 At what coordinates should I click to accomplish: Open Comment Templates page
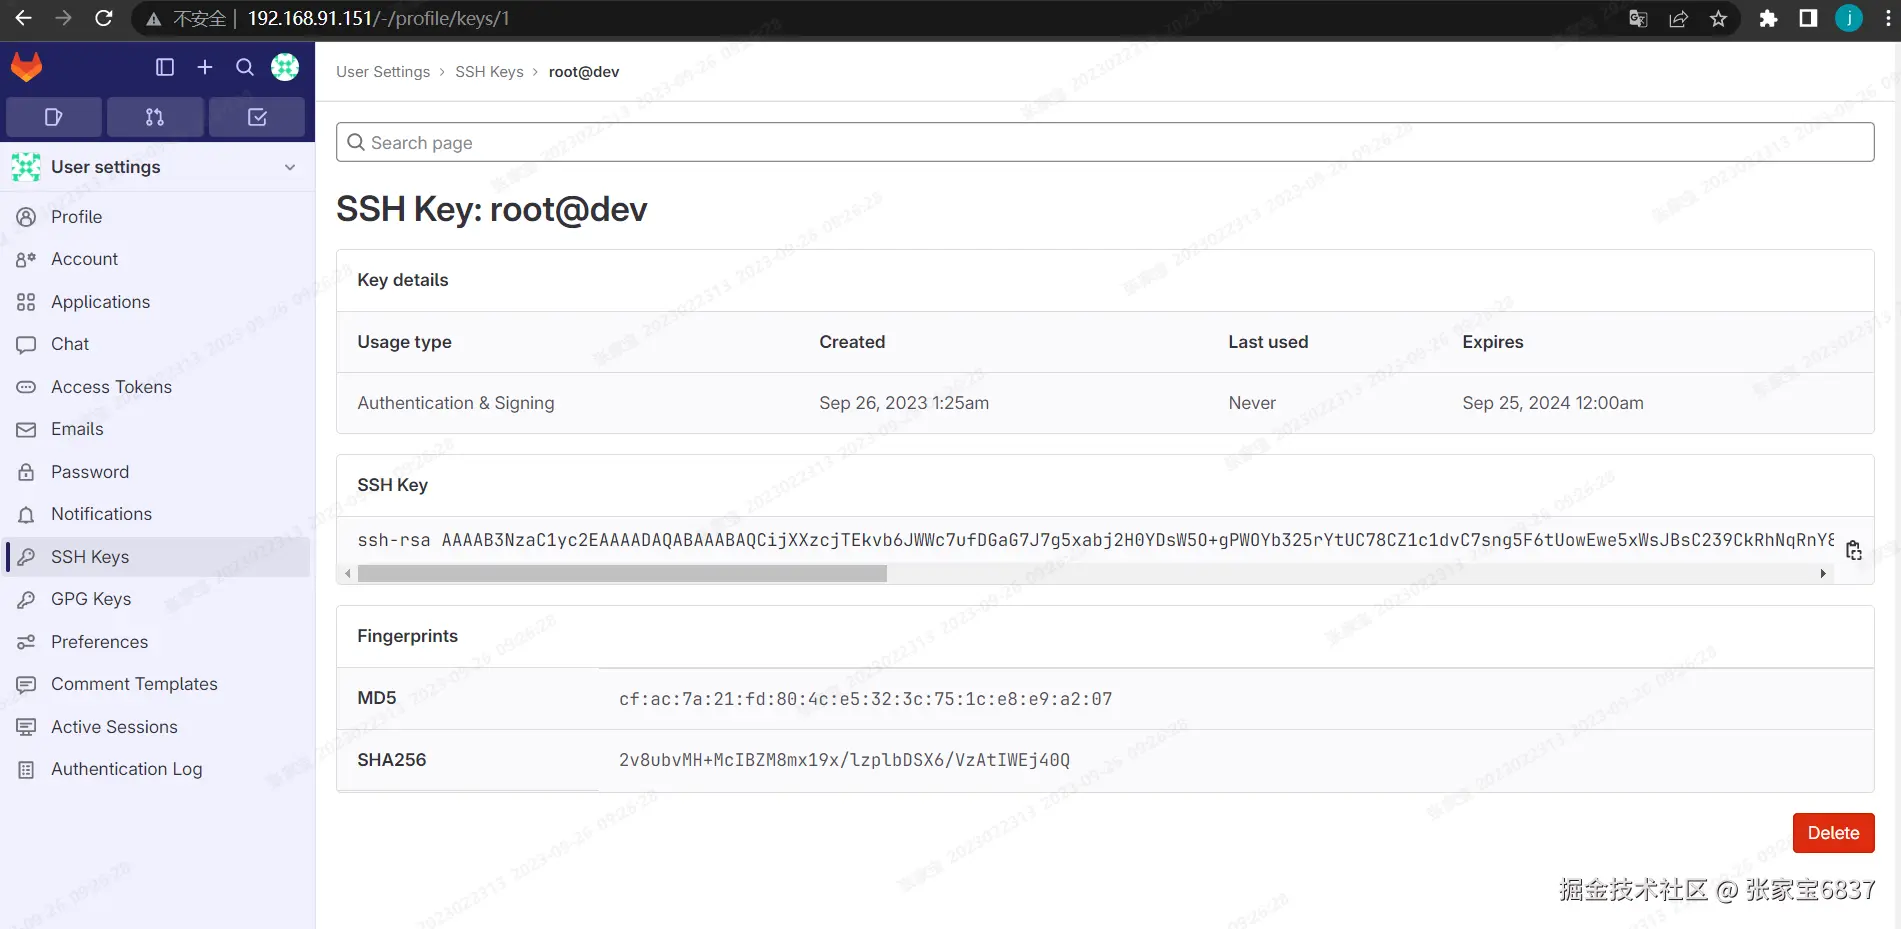tap(158, 684)
